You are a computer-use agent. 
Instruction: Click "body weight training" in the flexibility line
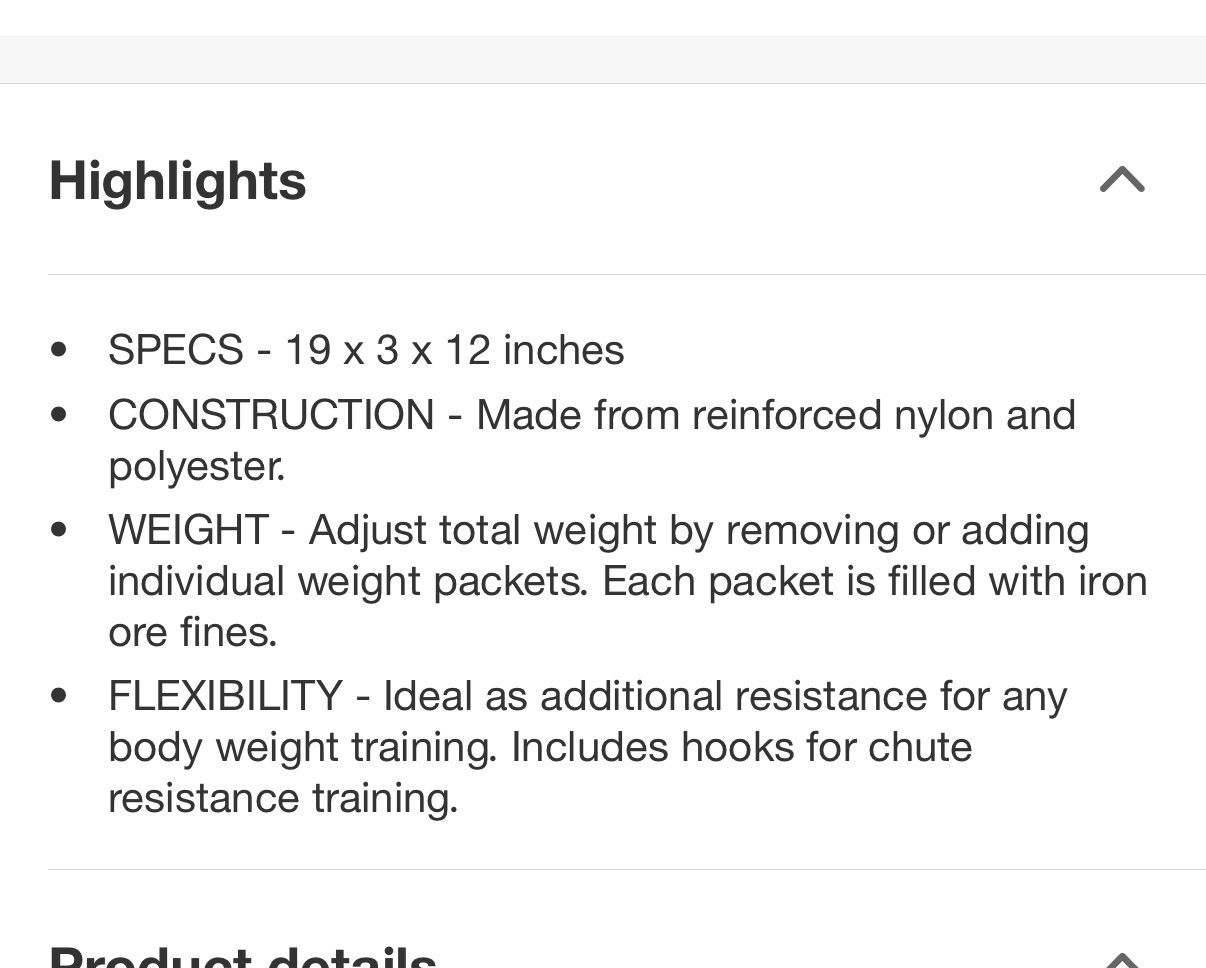click(x=302, y=747)
